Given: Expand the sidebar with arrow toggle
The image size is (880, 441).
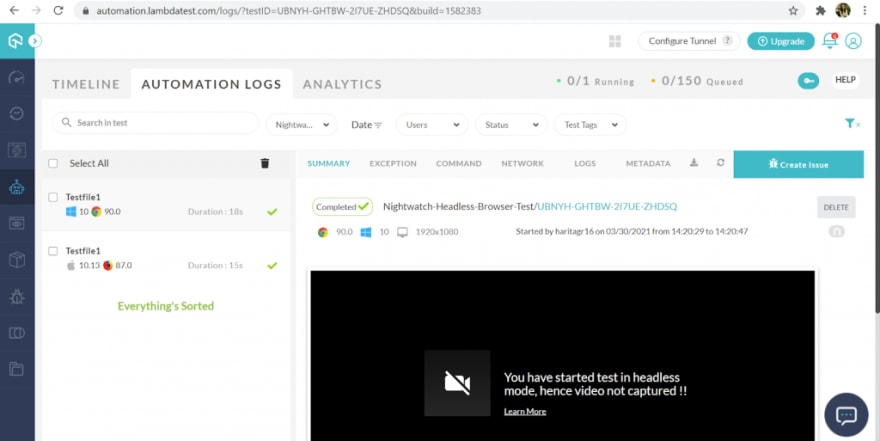Looking at the screenshot, I should (35, 41).
